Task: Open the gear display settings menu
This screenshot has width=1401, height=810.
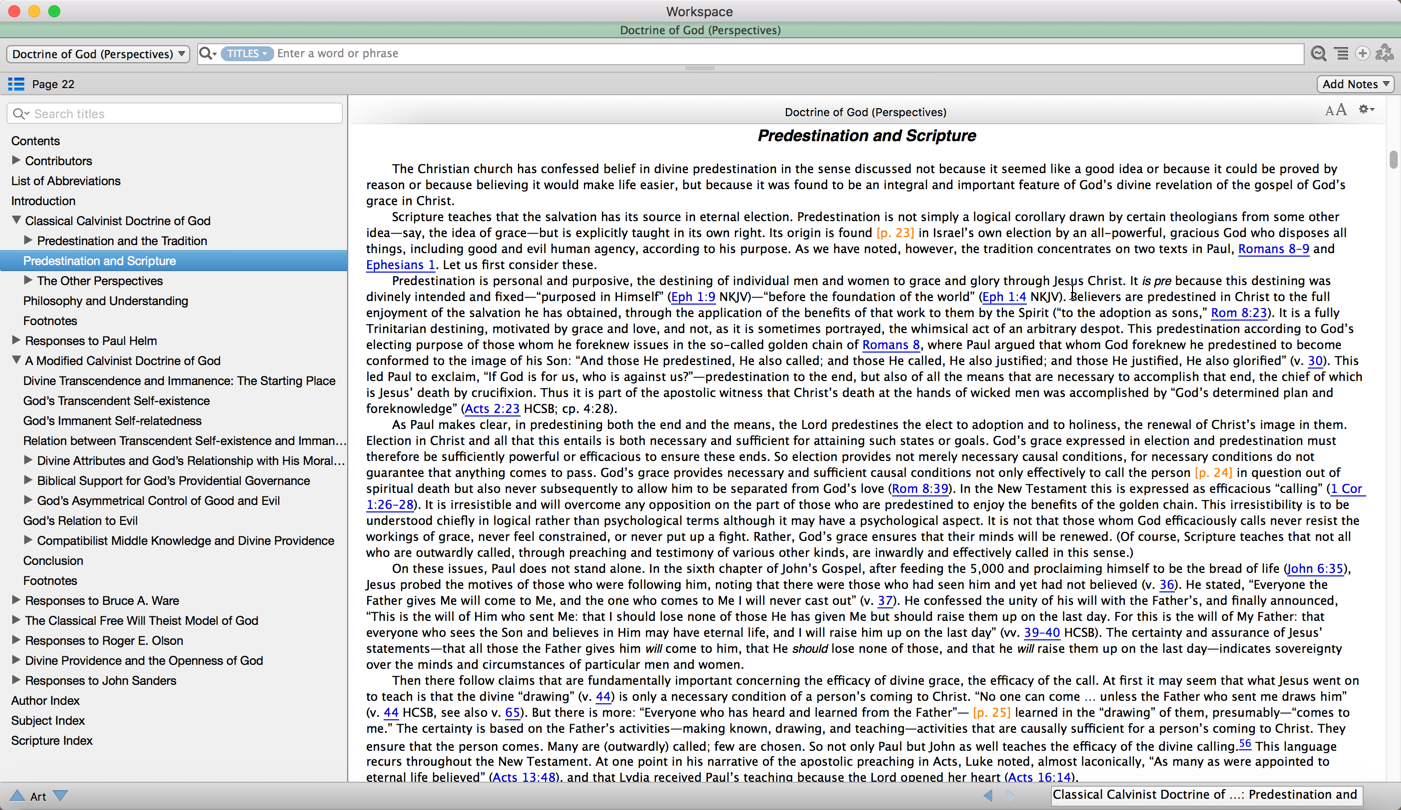Action: tap(1366, 110)
